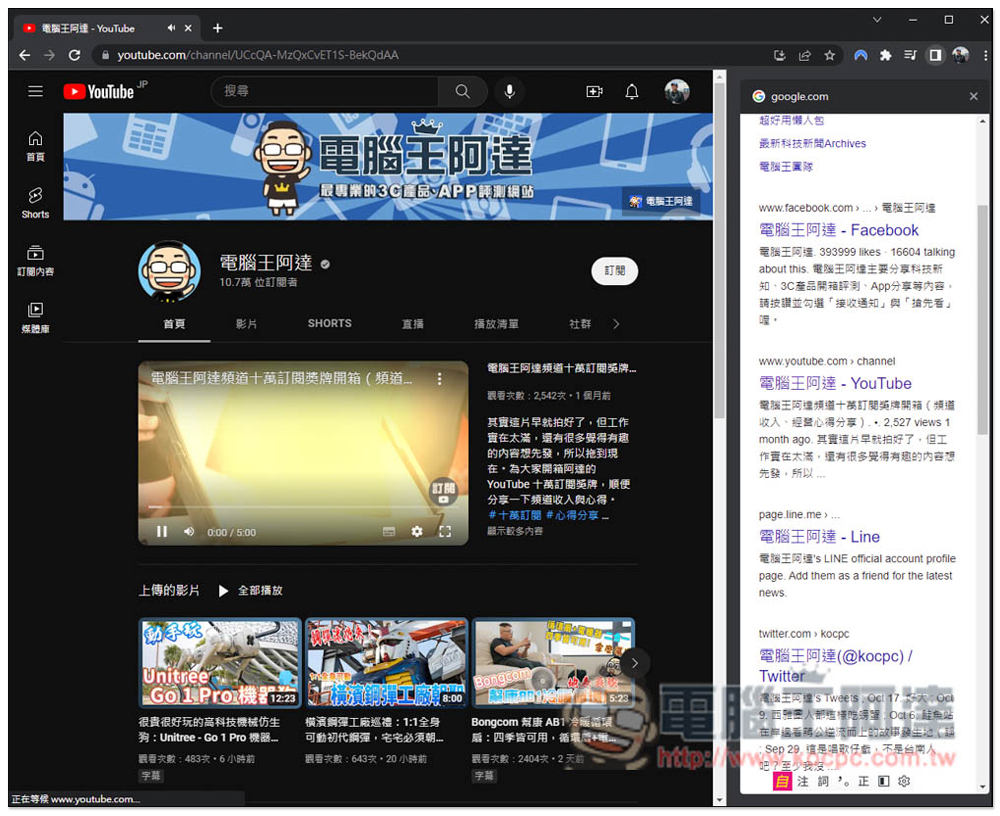Click the 電腦王阿達 channel avatar
1000x816 pixels.
169,271
